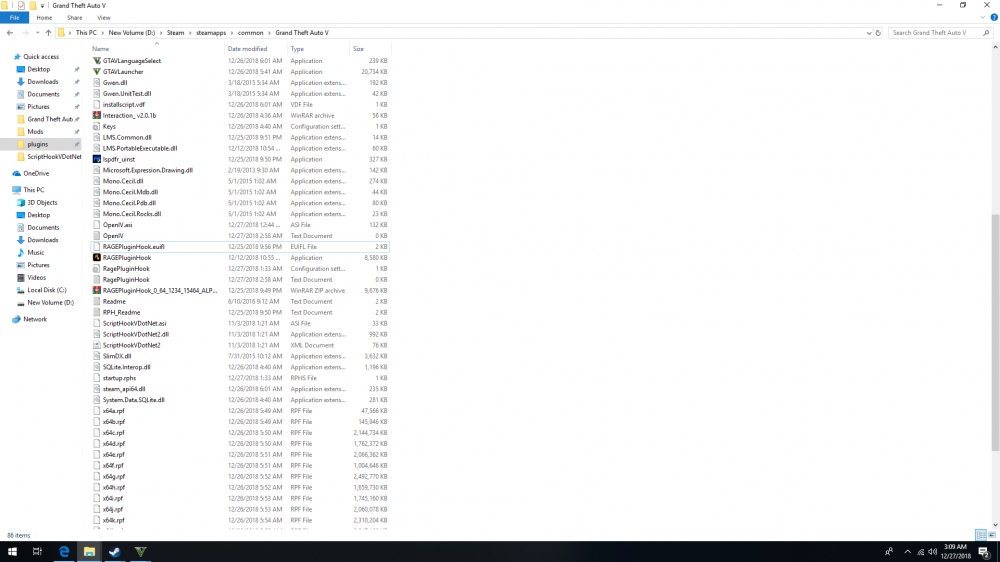
Task: Click the GTA V launcher taskbar icon
Action: (x=140, y=552)
